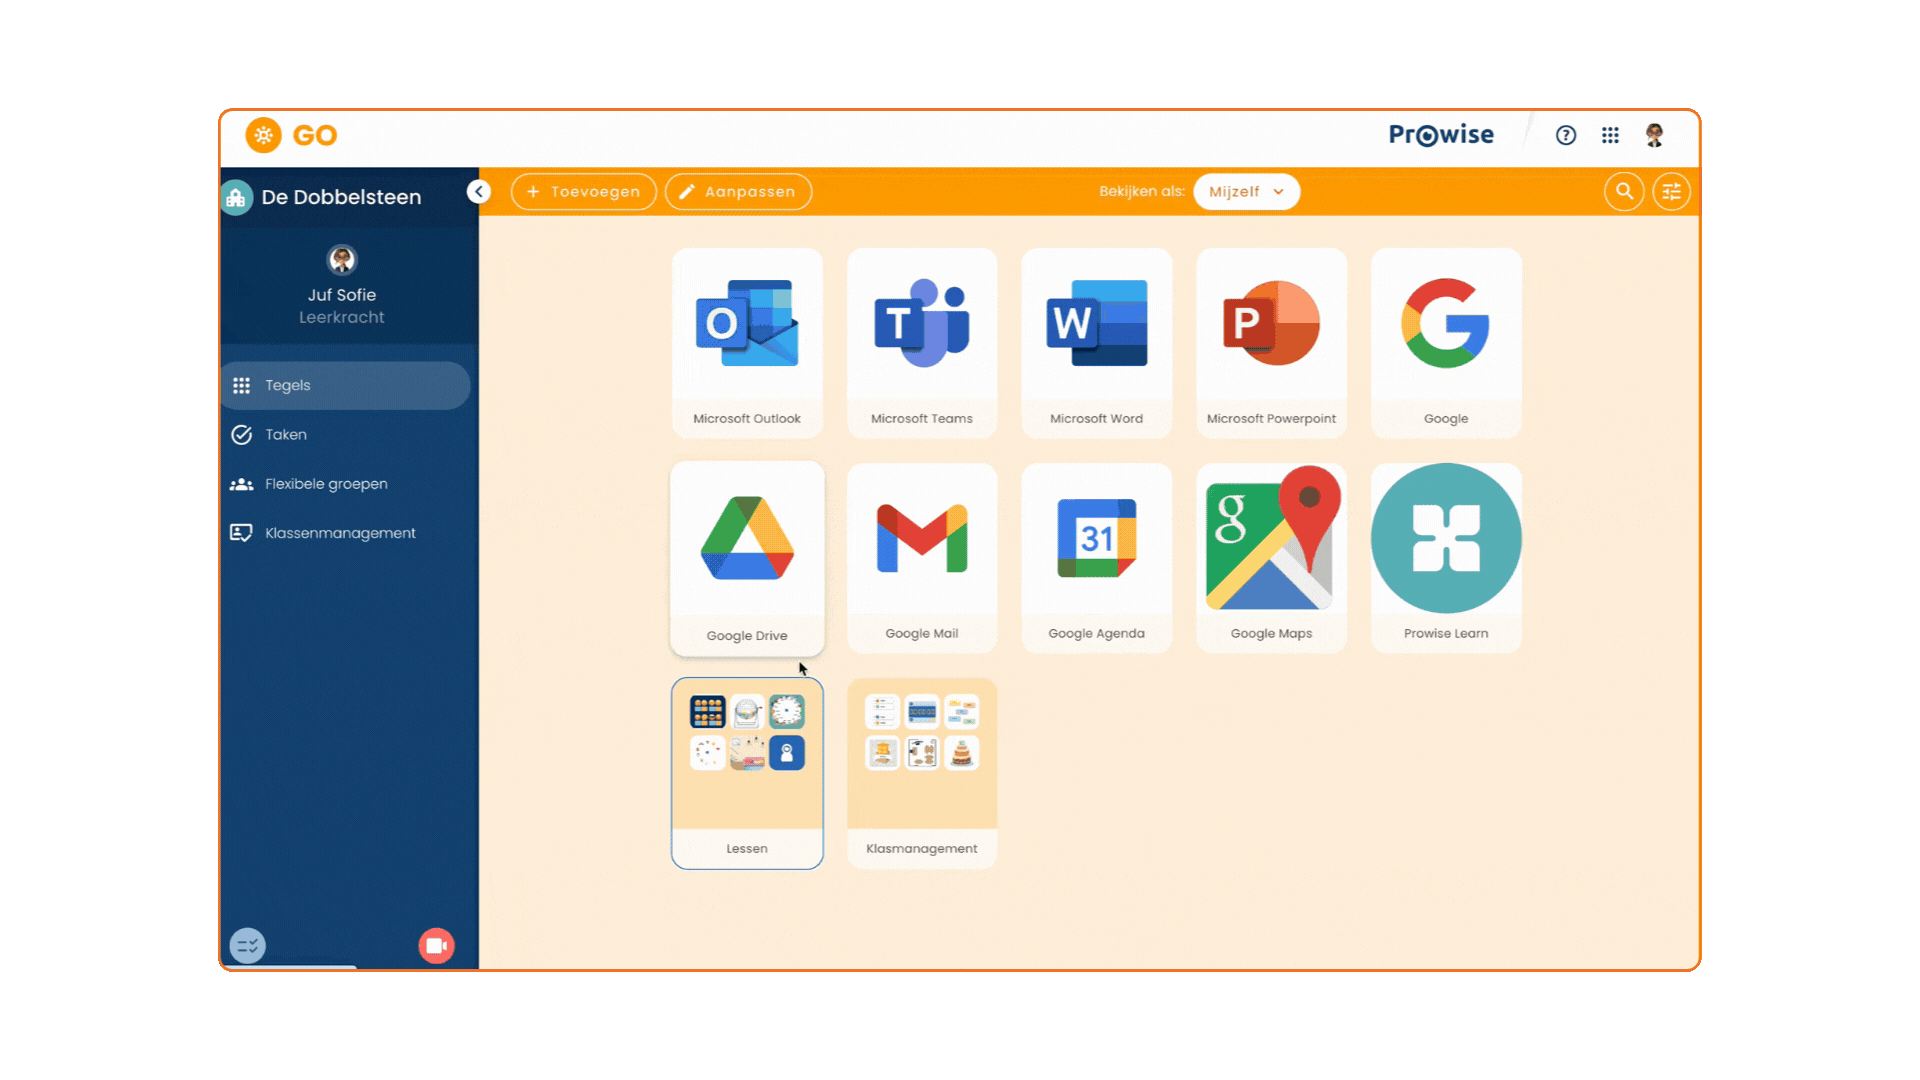Viewport: 1920px width, 1080px height.
Task: Open the user profile avatar menu
Action: (x=1654, y=135)
